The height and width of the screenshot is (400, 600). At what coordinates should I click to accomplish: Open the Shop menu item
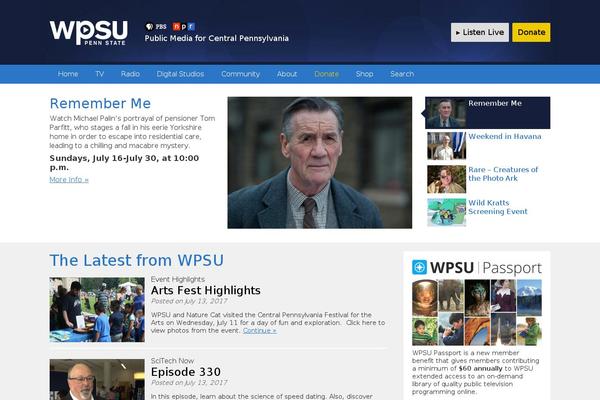[x=364, y=74]
